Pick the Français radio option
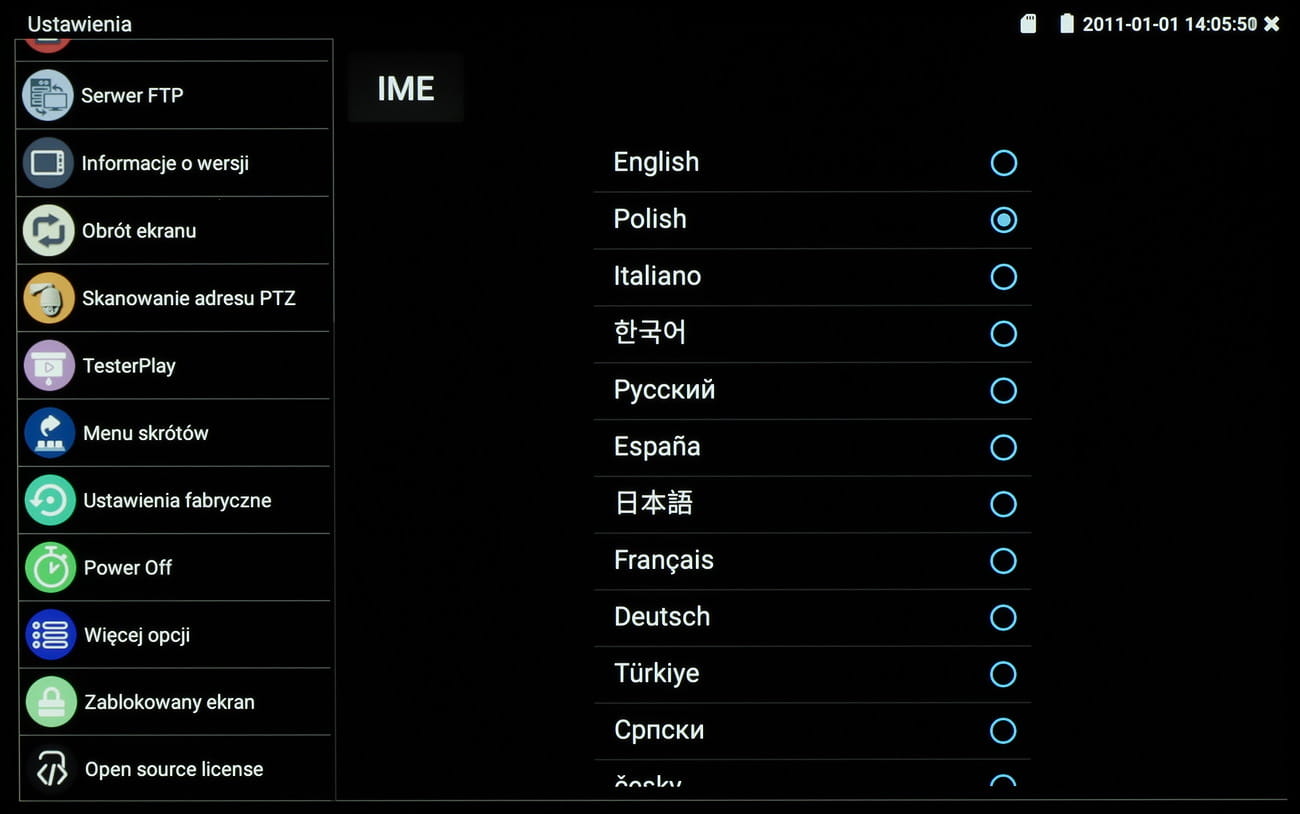1300x814 pixels. 1003,561
